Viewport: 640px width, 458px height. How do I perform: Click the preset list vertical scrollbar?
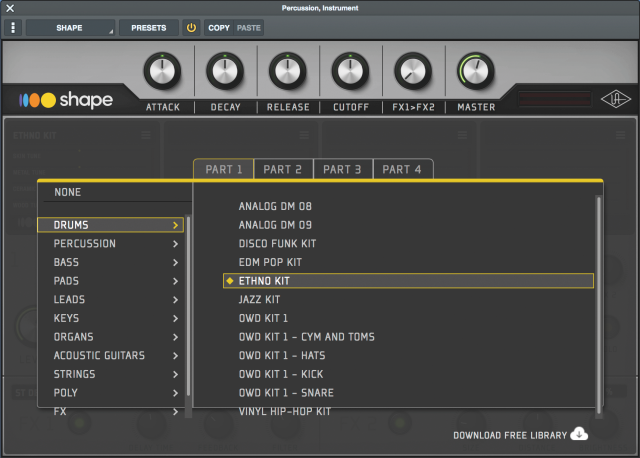tap(598, 305)
